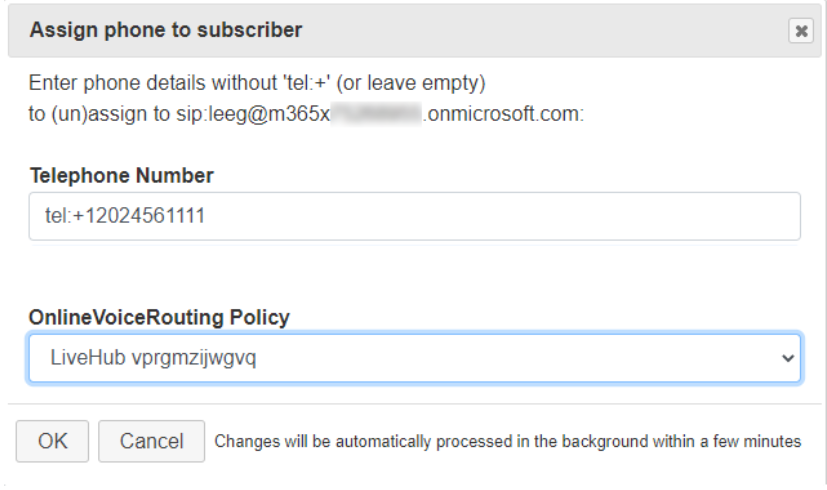Dismiss the dialog with the Cancel button
The height and width of the screenshot is (490, 827).
coord(151,441)
